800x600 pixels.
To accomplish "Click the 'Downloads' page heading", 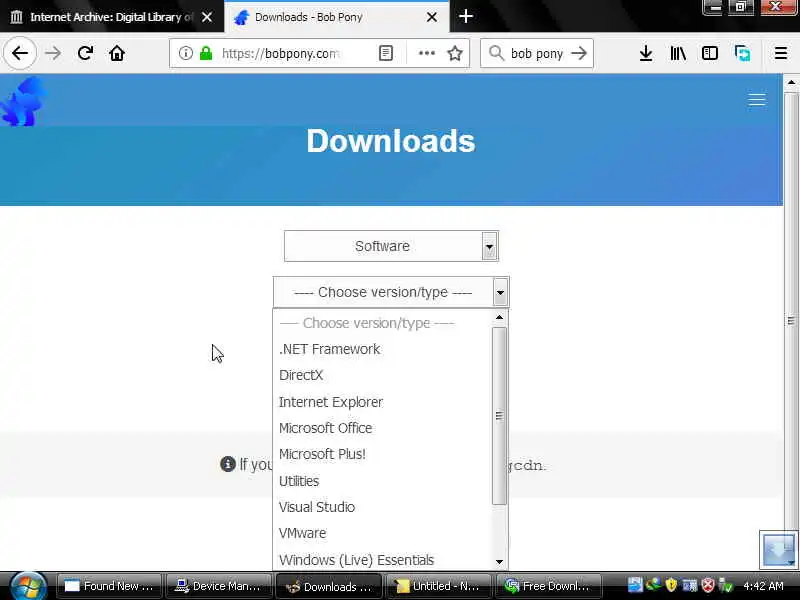I will coord(391,141).
